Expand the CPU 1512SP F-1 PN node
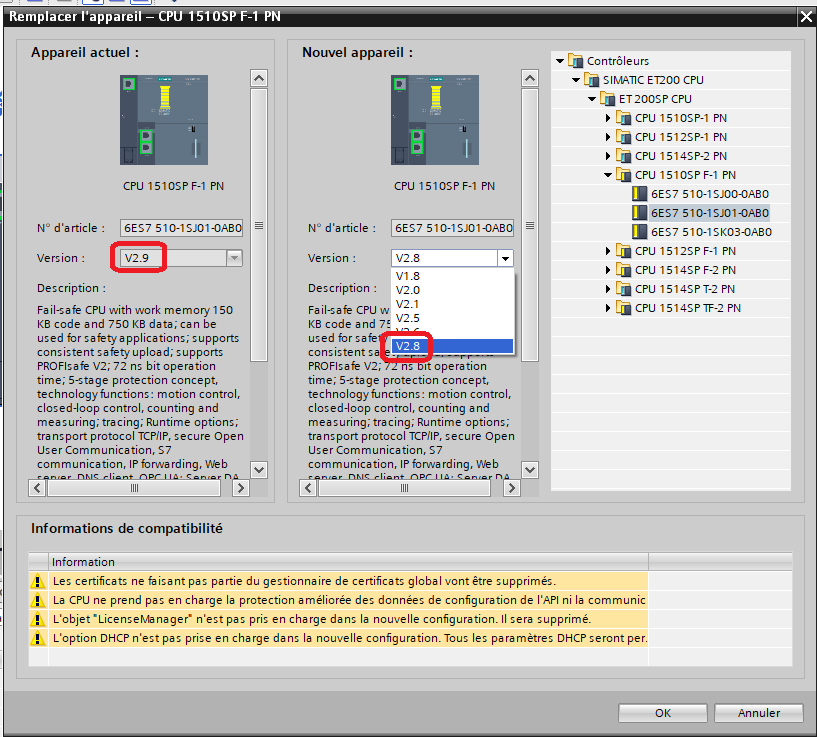 click(x=608, y=251)
